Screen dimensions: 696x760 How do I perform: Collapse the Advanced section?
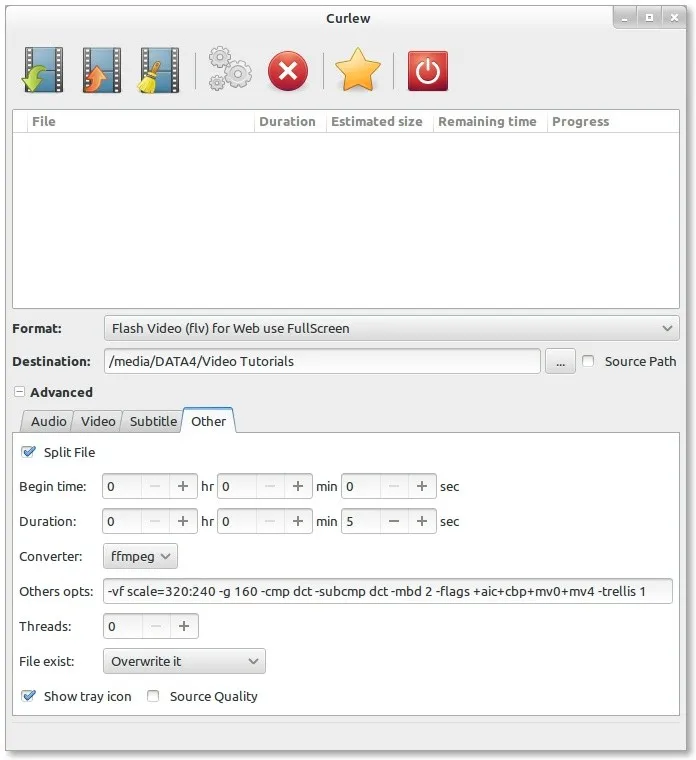coord(20,393)
